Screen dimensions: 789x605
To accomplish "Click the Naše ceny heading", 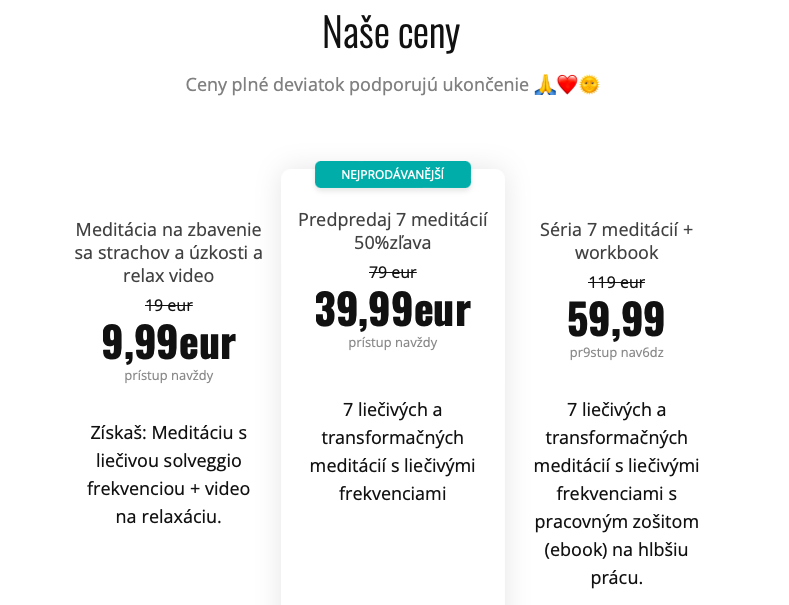I will click(x=391, y=33).
